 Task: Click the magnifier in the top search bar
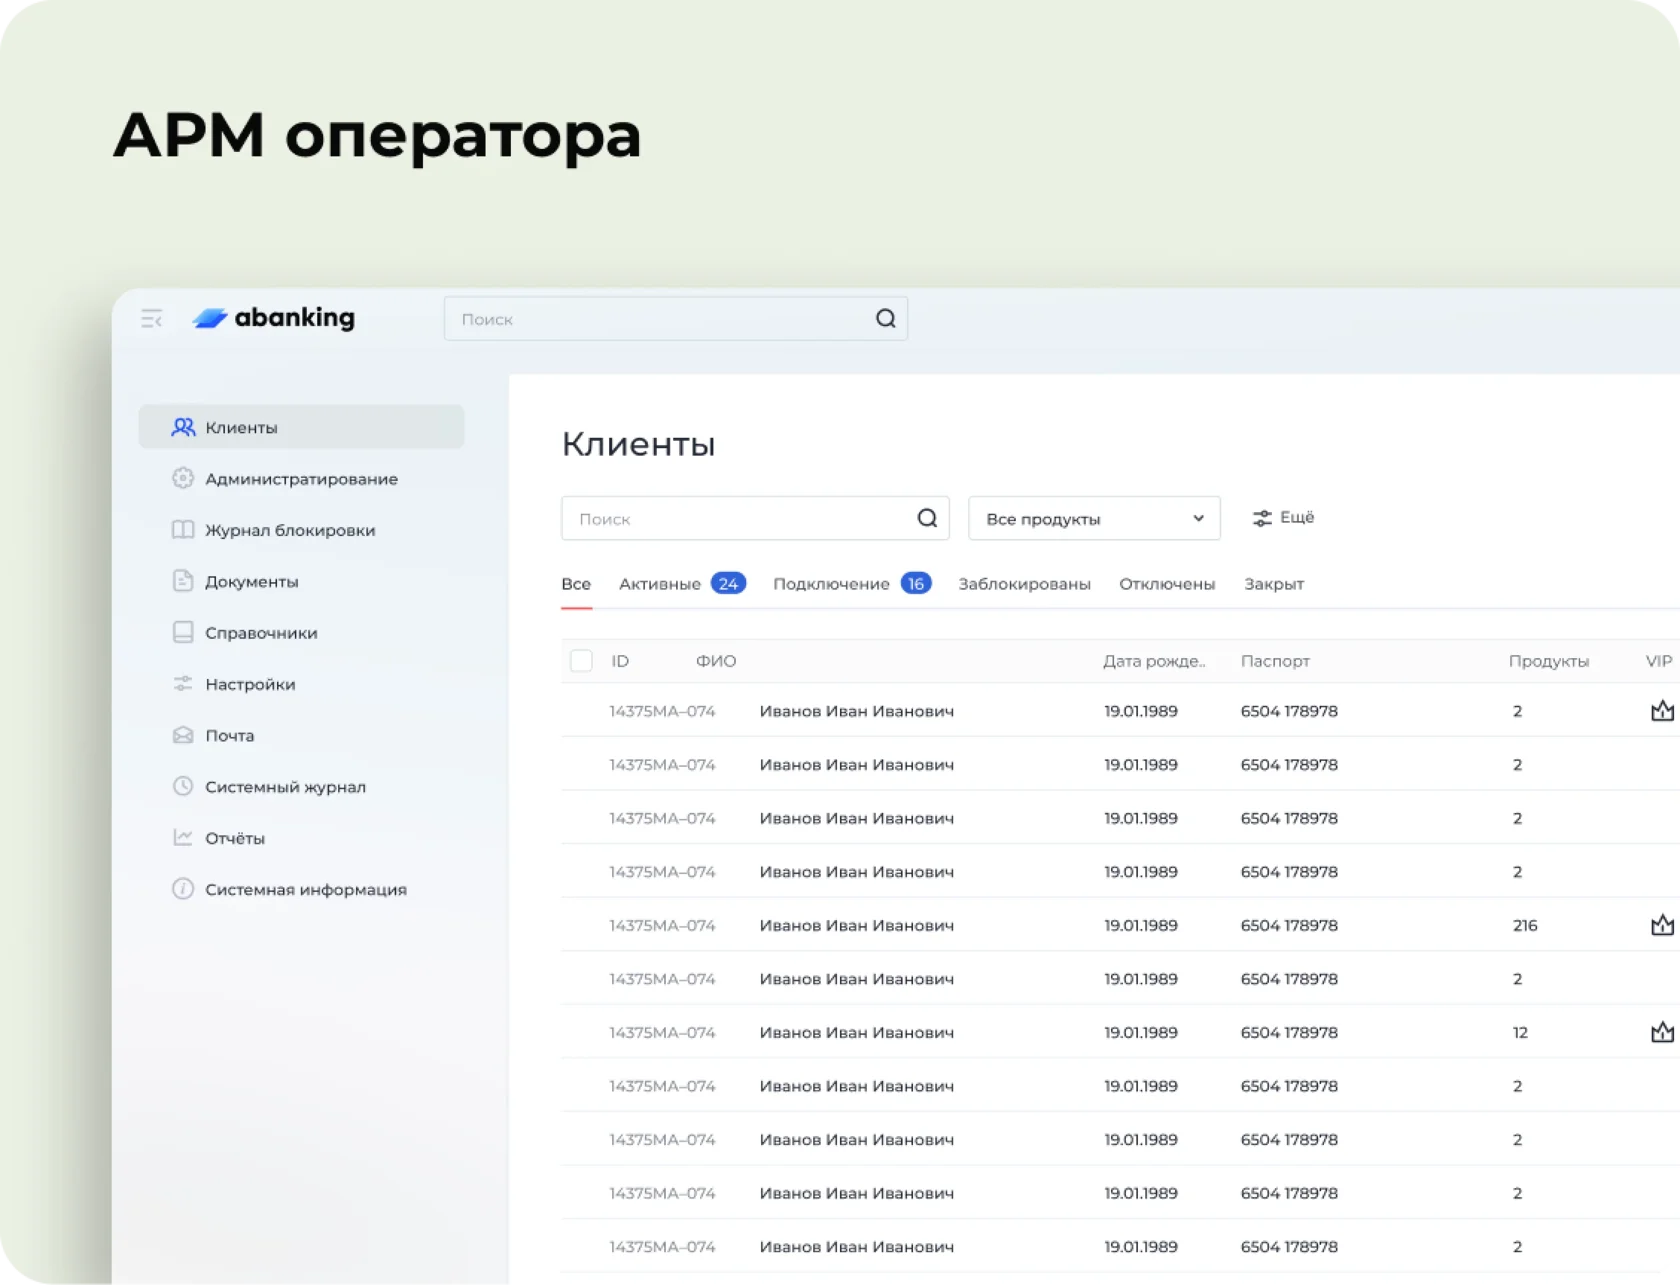point(886,319)
